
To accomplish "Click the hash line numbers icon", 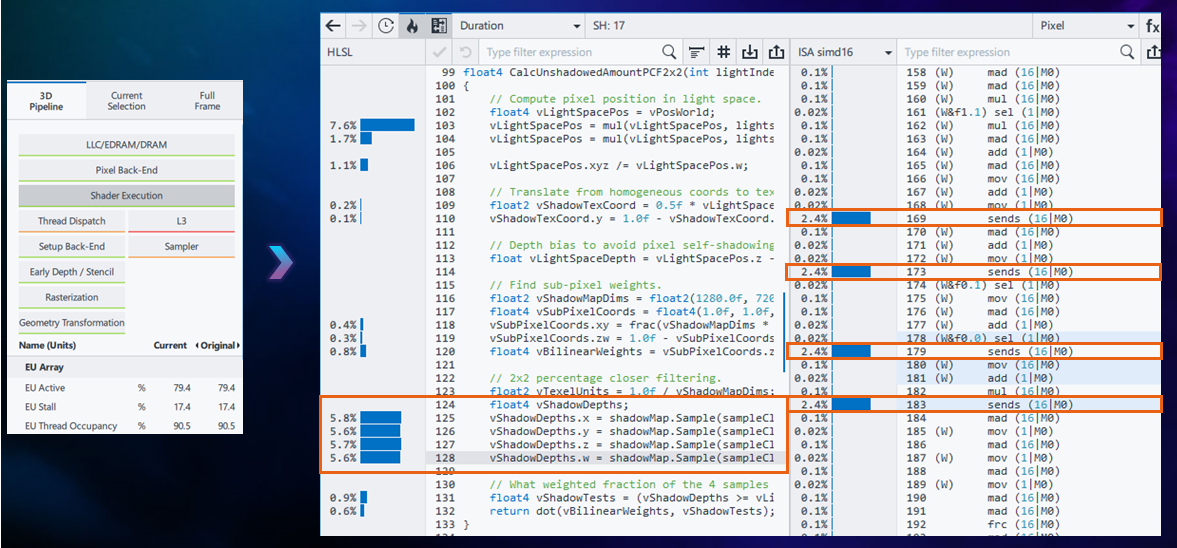I will [724, 52].
